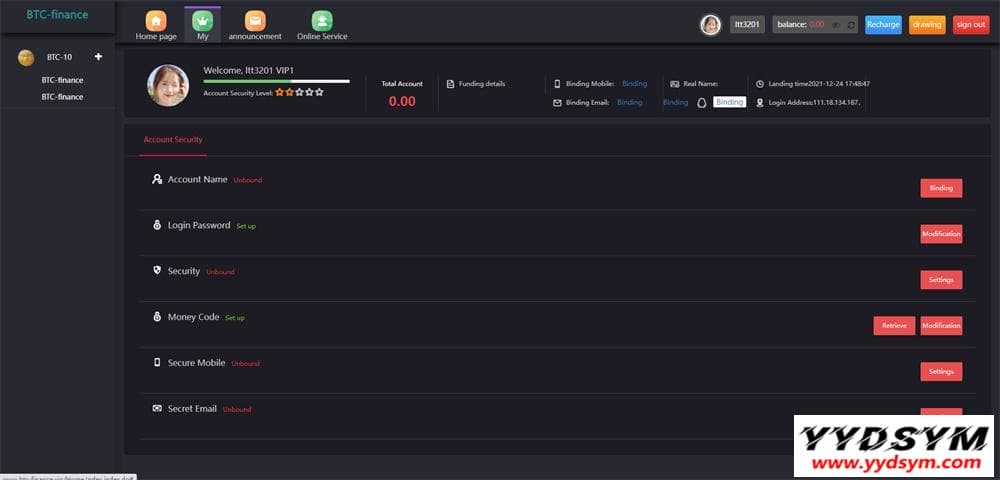Click the account security progress bar

(x=276, y=82)
